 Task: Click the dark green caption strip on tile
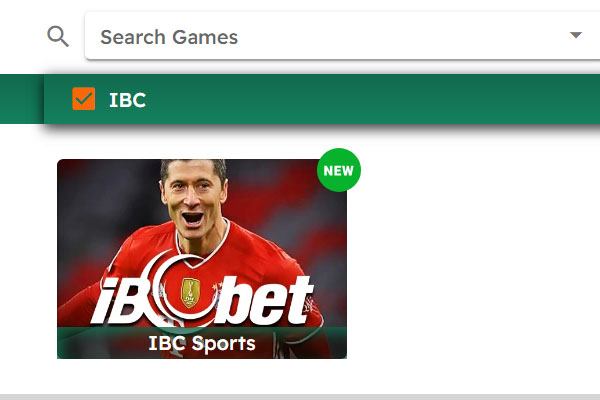202,343
